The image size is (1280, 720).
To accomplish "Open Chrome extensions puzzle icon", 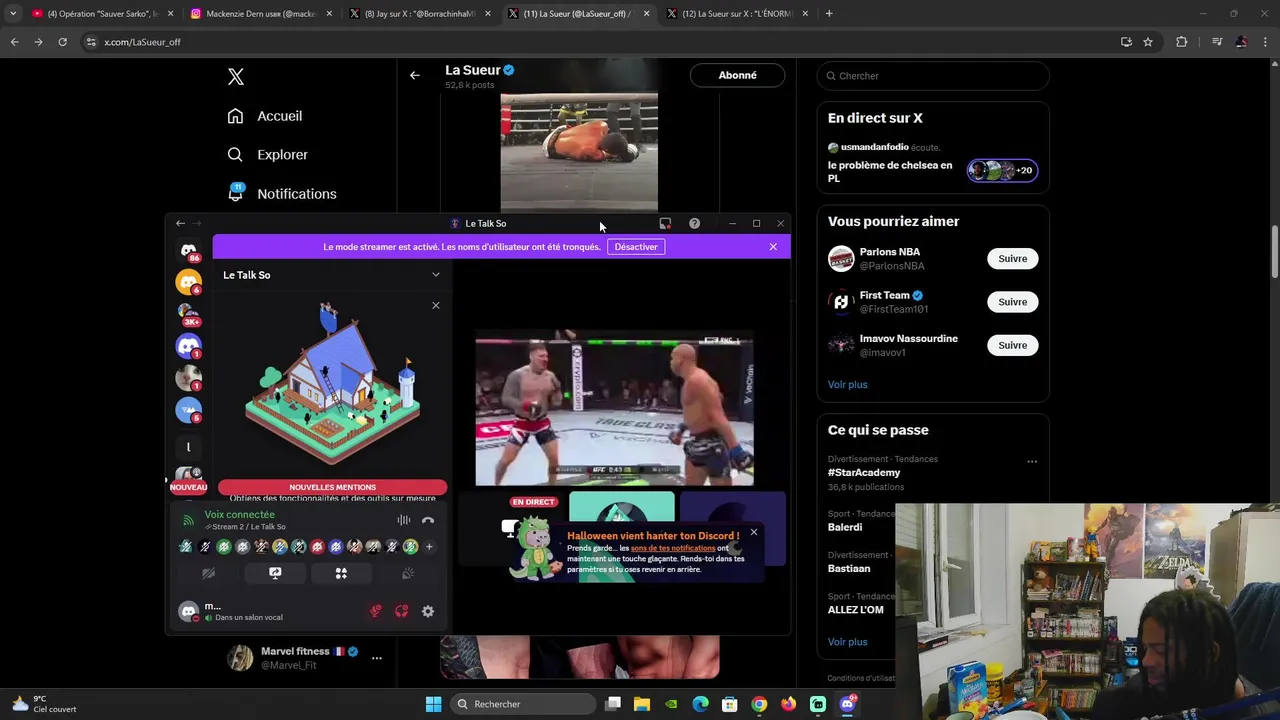I will (1182, 42).
